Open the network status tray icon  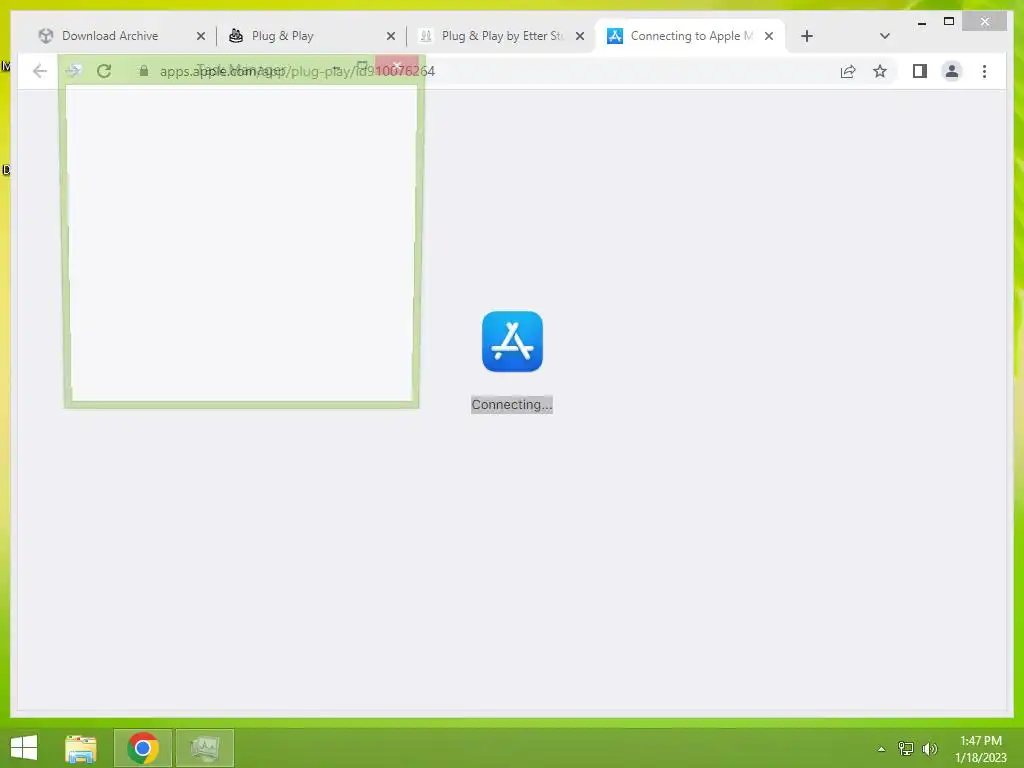(x=905, y=749)
